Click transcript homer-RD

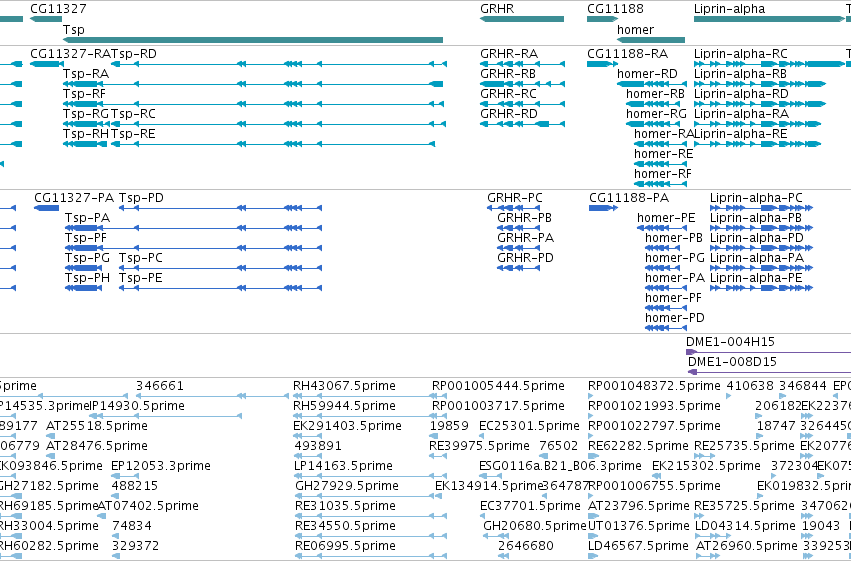(647, 74)
